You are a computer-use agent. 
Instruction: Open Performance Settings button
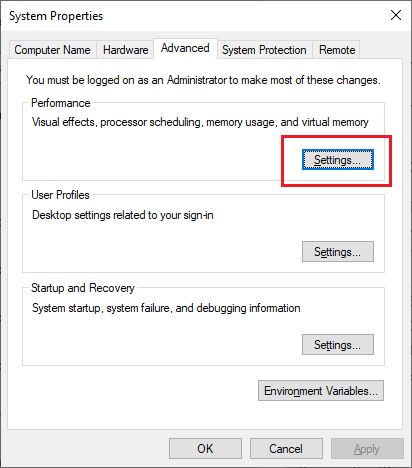click(338, 160)
